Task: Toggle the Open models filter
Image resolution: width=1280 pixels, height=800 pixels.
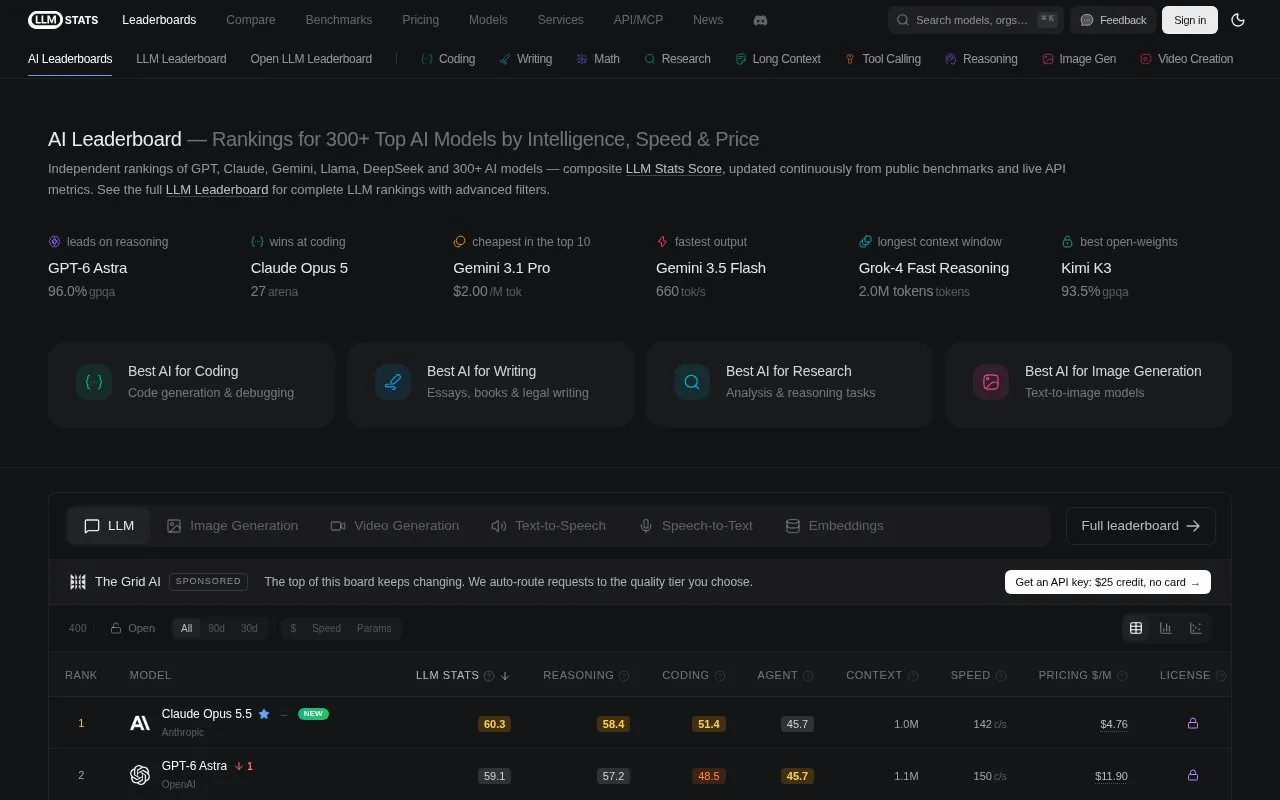Action: 133,628
